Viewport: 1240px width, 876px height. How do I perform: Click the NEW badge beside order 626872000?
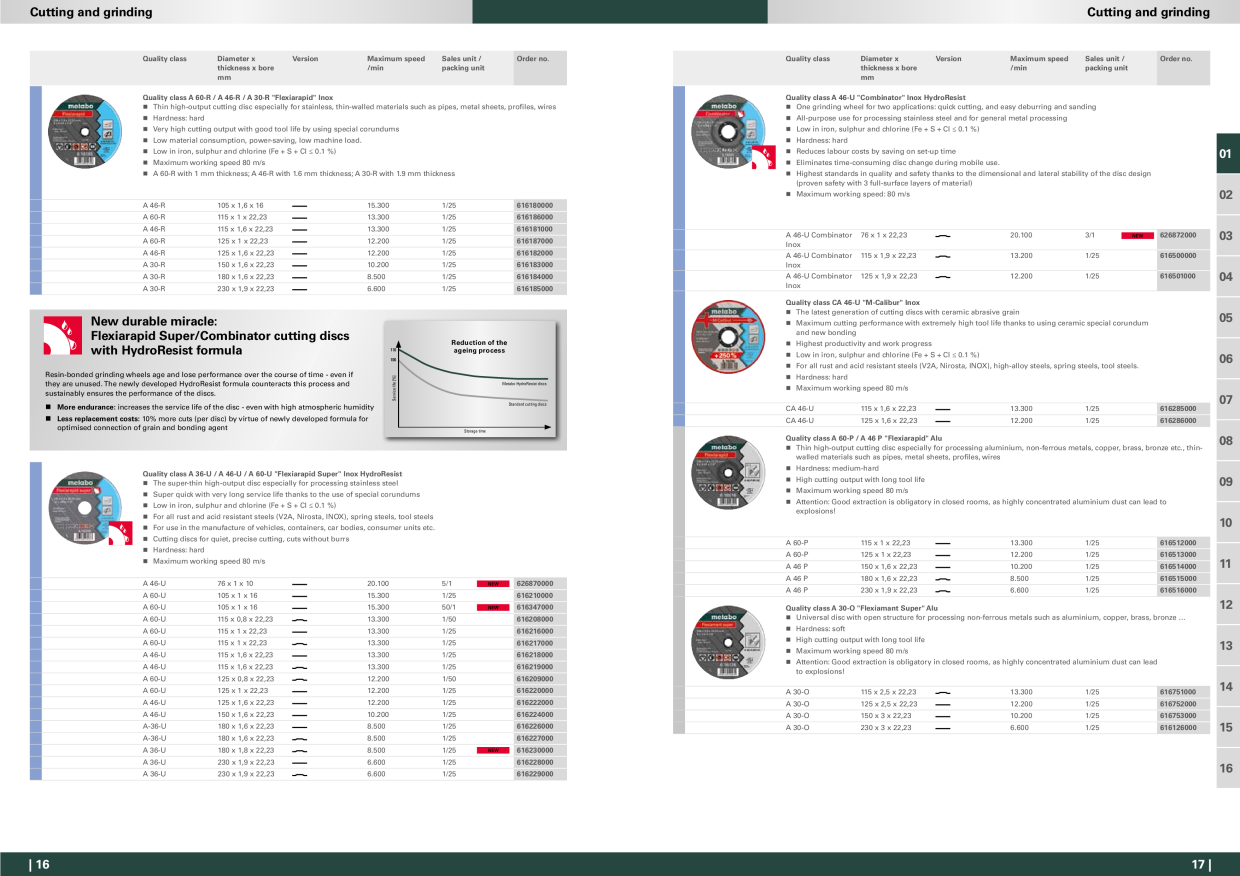pos(1136,236)
